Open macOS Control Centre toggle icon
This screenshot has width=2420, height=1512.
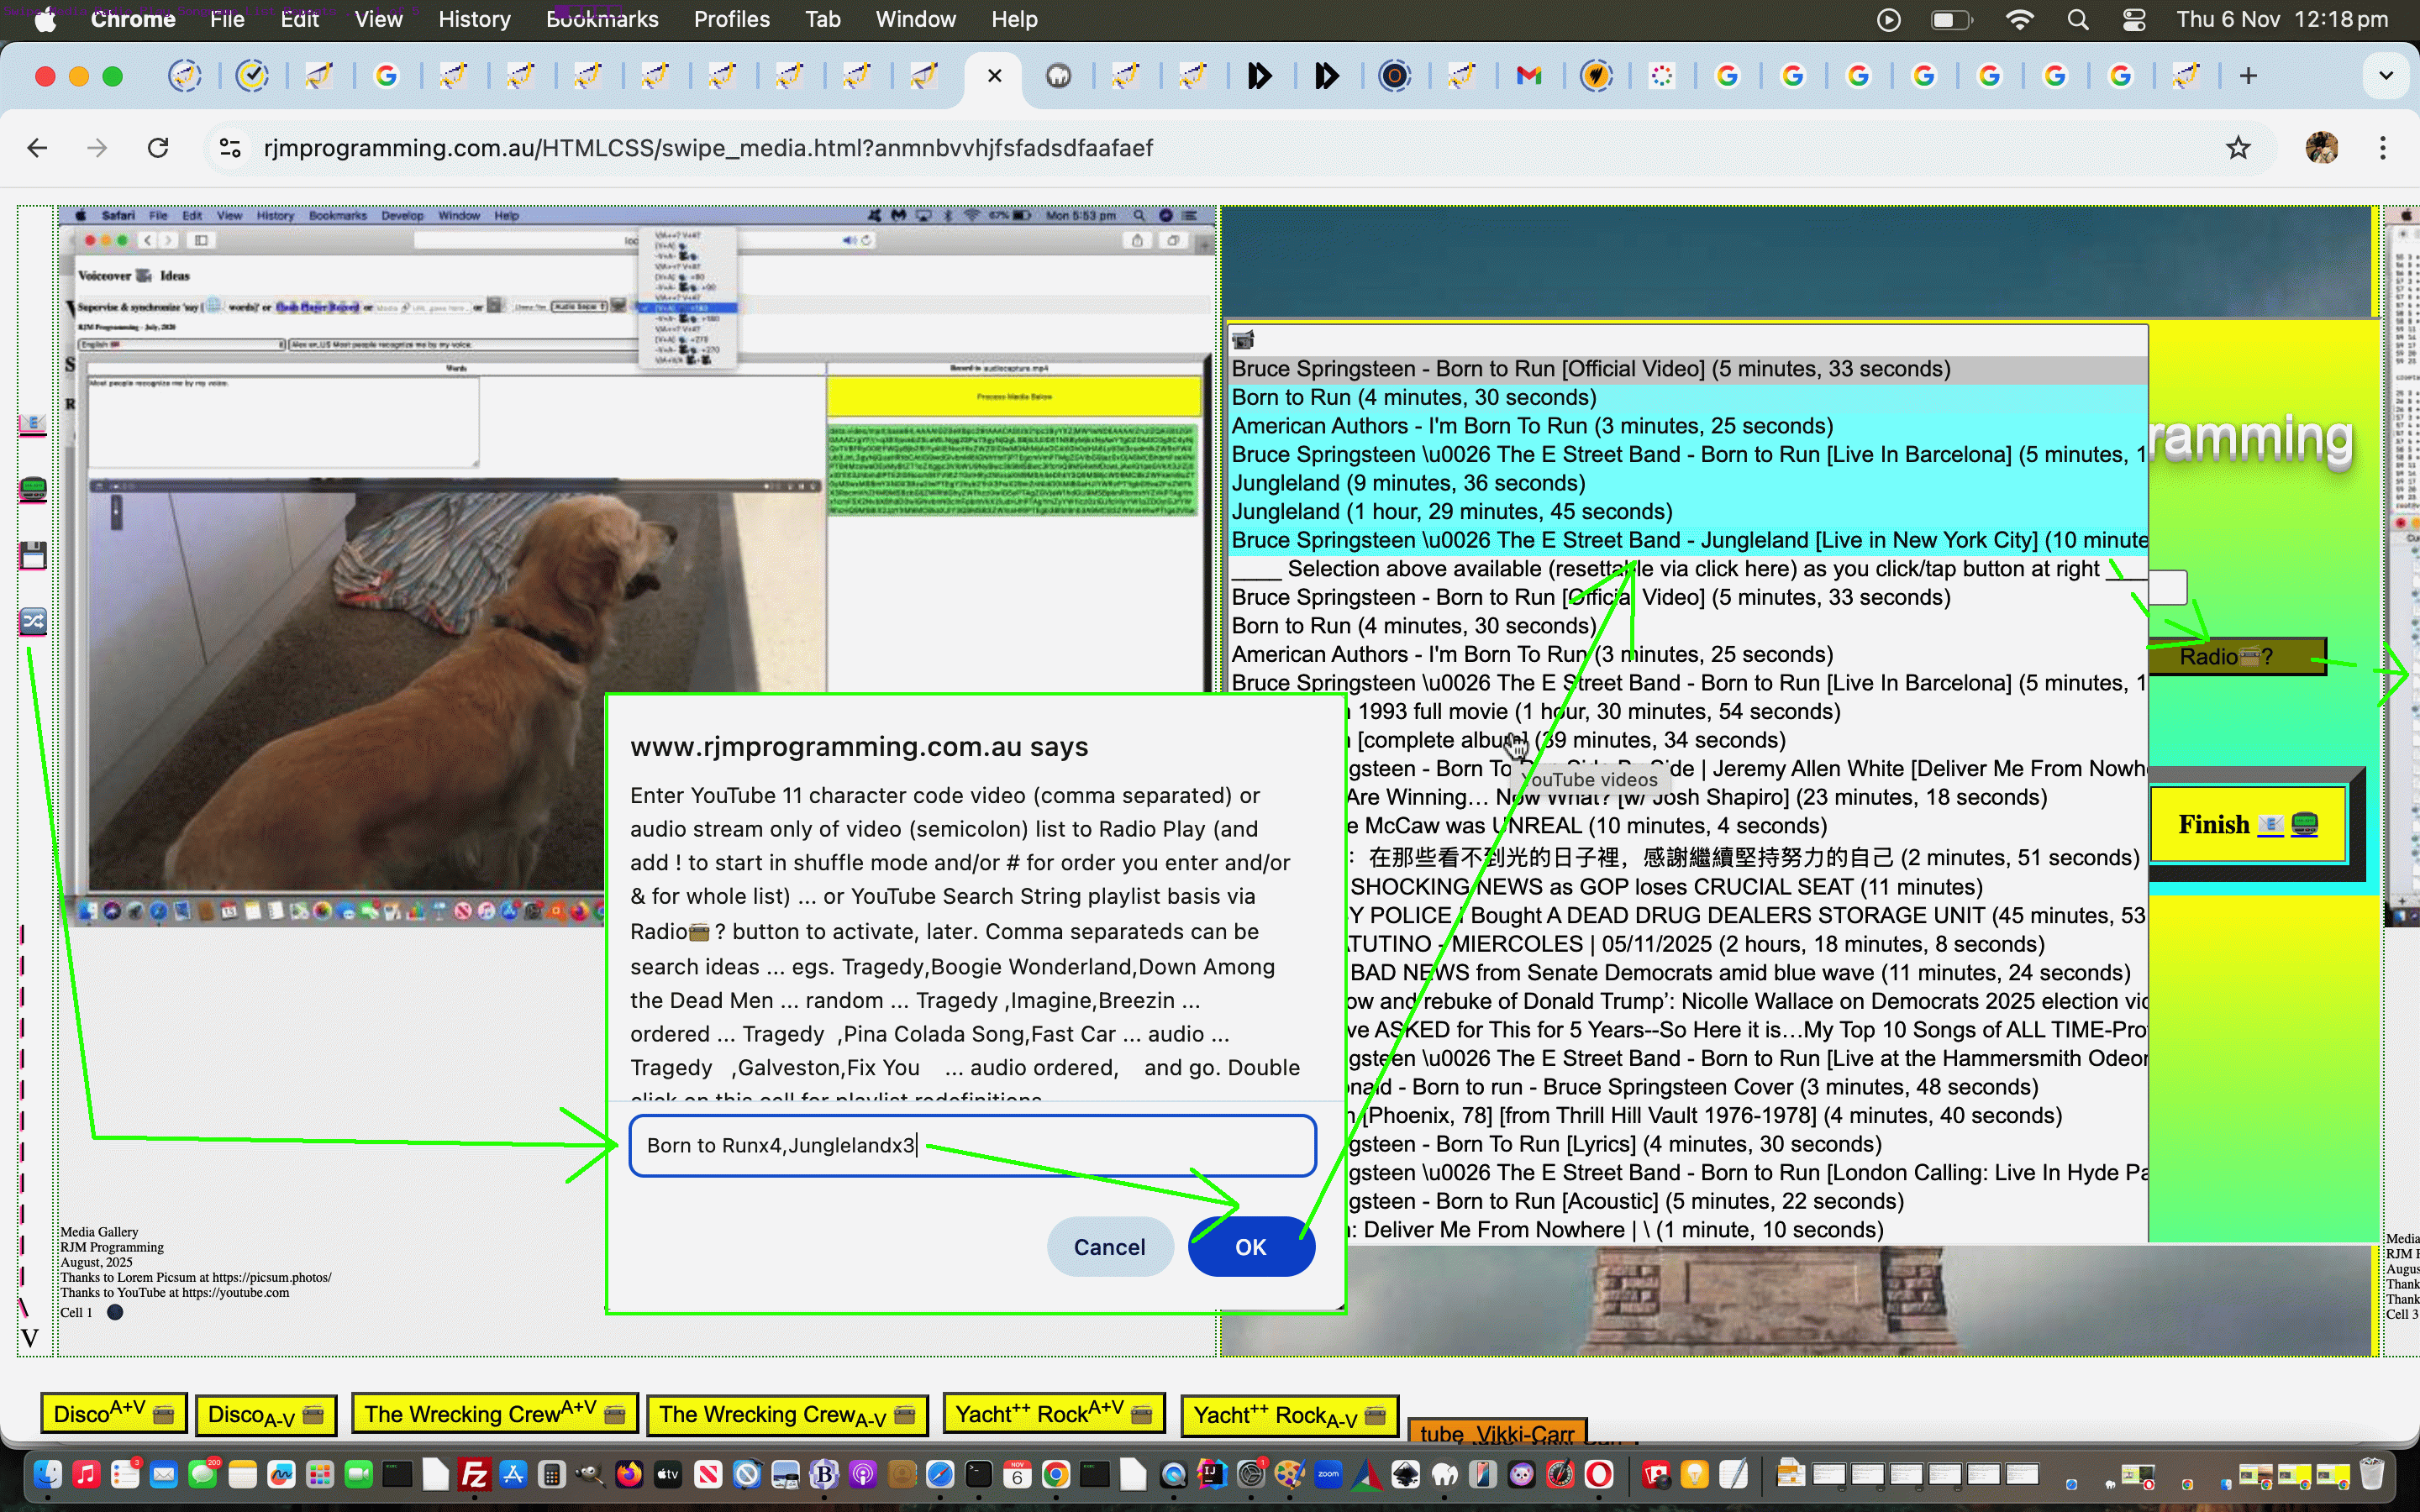coord(2133,19)
